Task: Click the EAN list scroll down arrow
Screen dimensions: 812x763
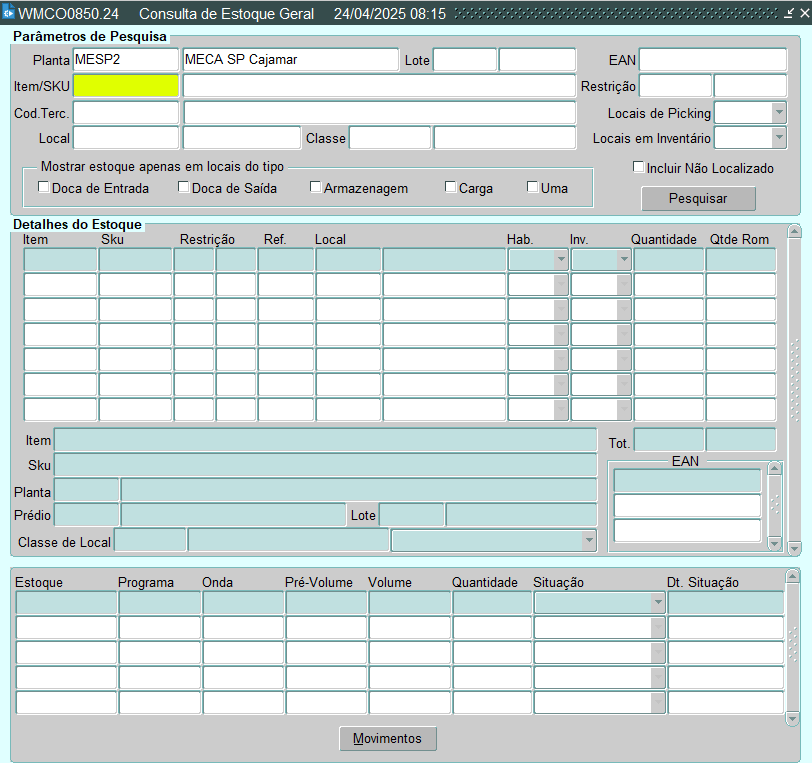Action: click(774, 542)
